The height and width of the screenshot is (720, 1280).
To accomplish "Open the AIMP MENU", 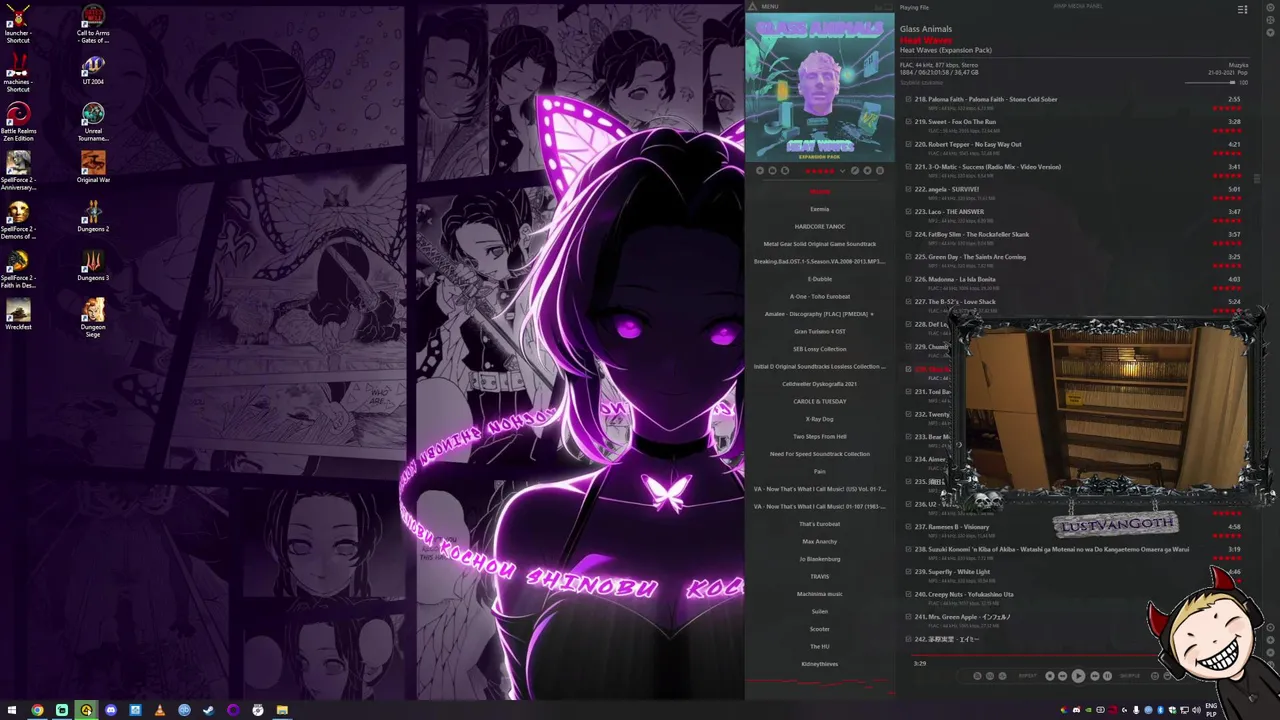I will pyautogui.click(x=769, y=6).
